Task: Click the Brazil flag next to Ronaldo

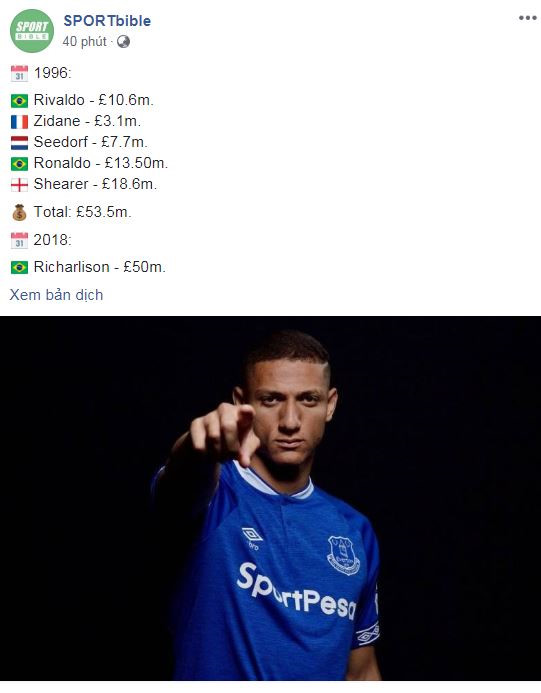Action: pos(19,164)
